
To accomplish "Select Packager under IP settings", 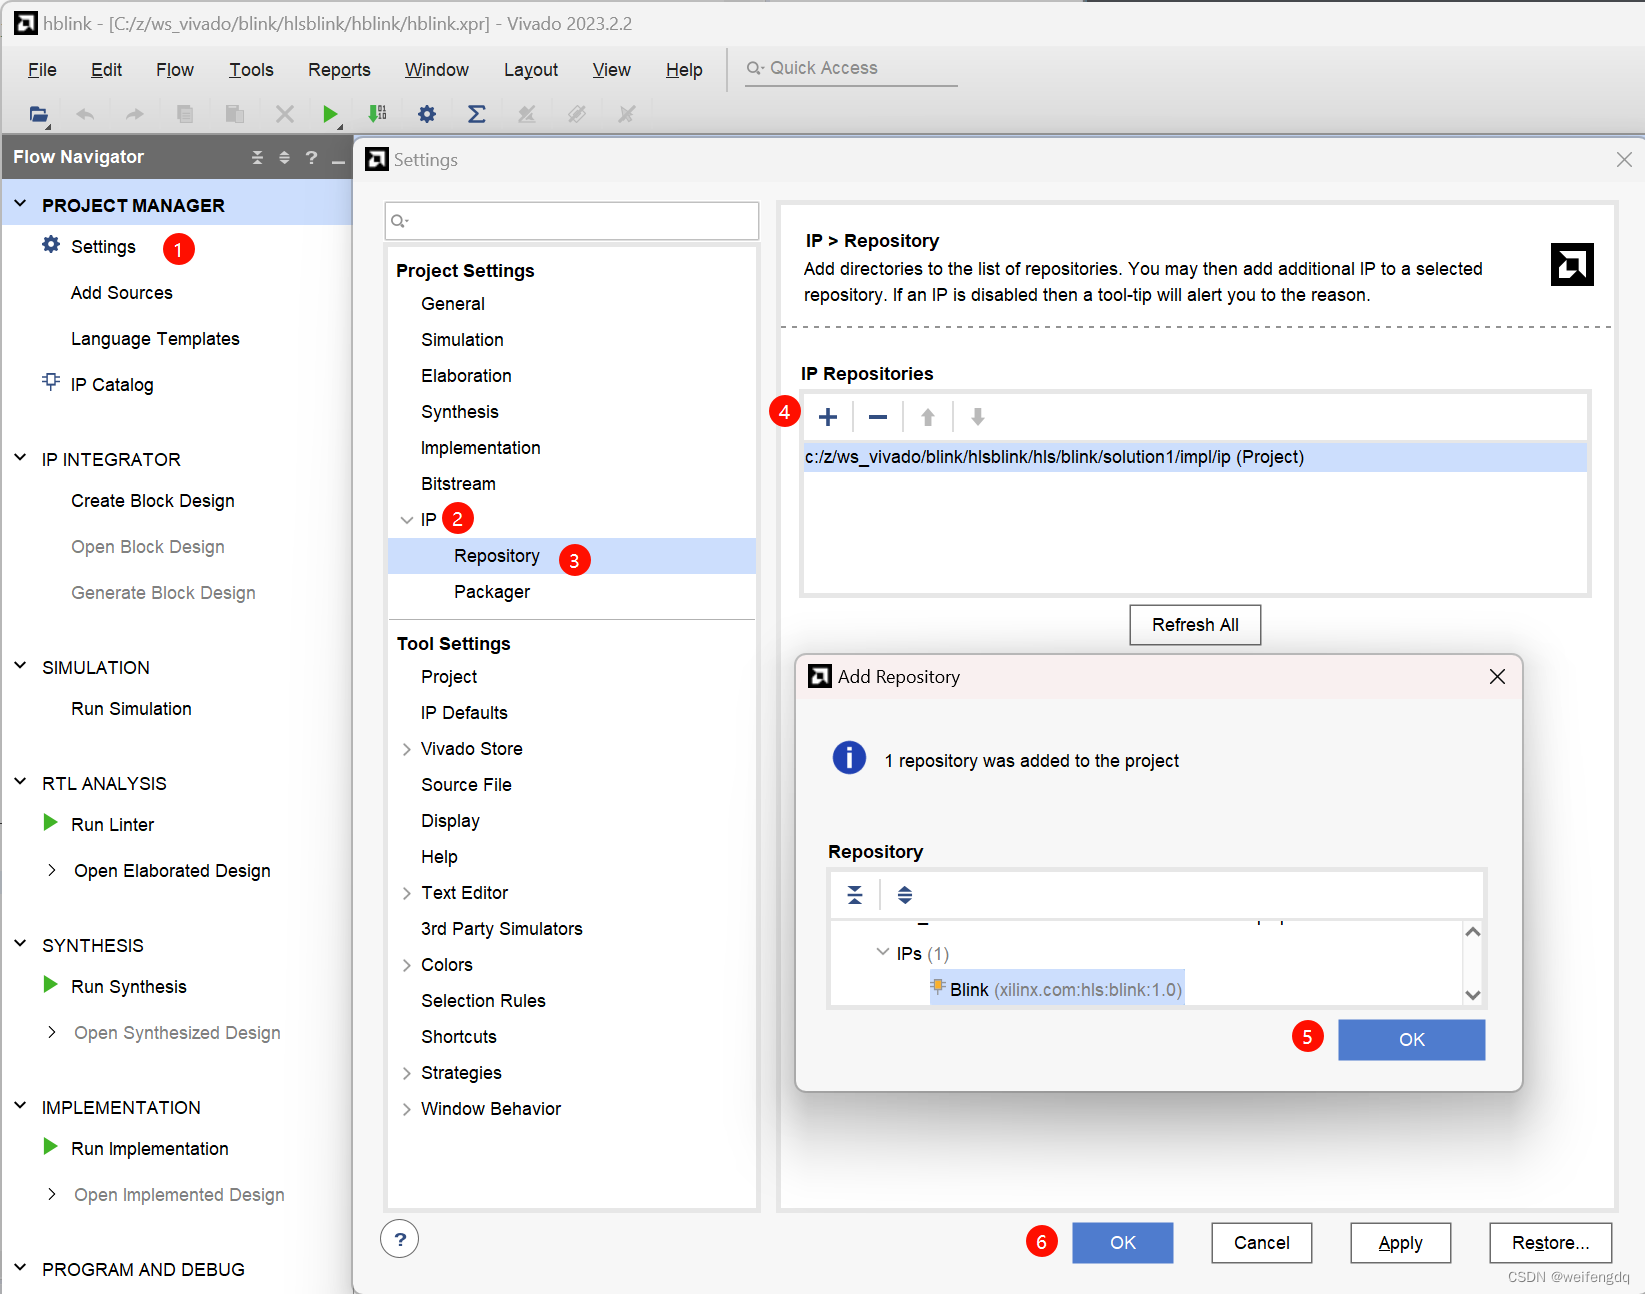I will coord(492,592).
